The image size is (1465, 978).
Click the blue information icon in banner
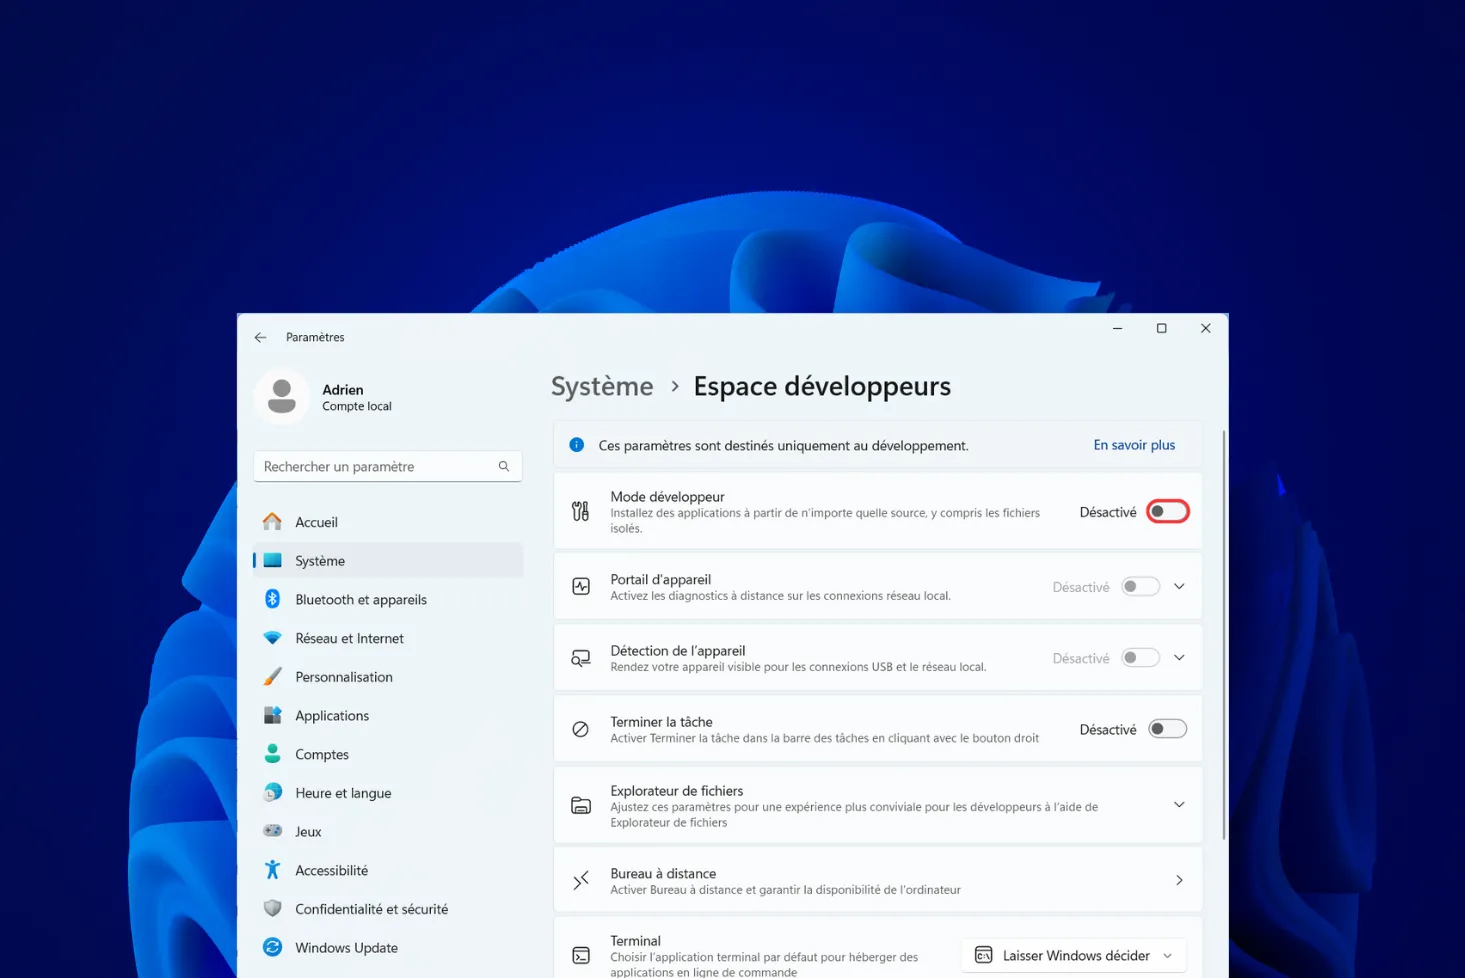577,445
